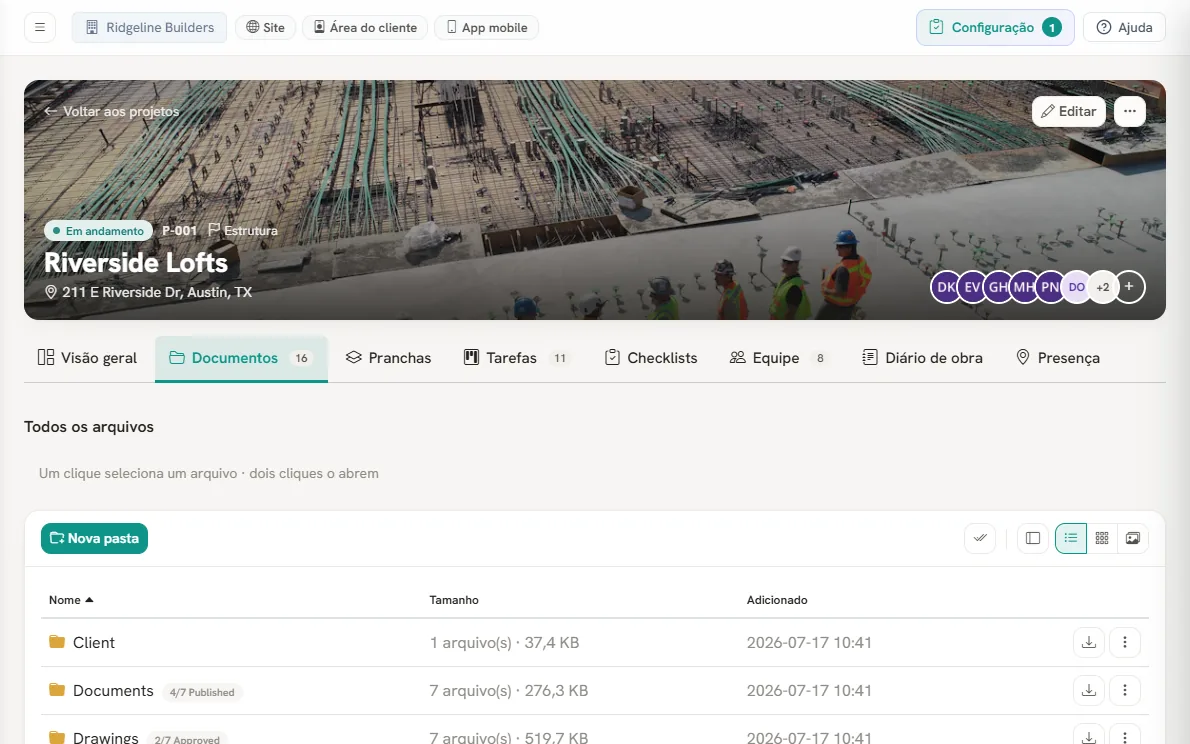The height and width of the screenshot is (744, 1190).
Task: Go back via Voltar aos projetos
Action: click(x=112, y=111)
